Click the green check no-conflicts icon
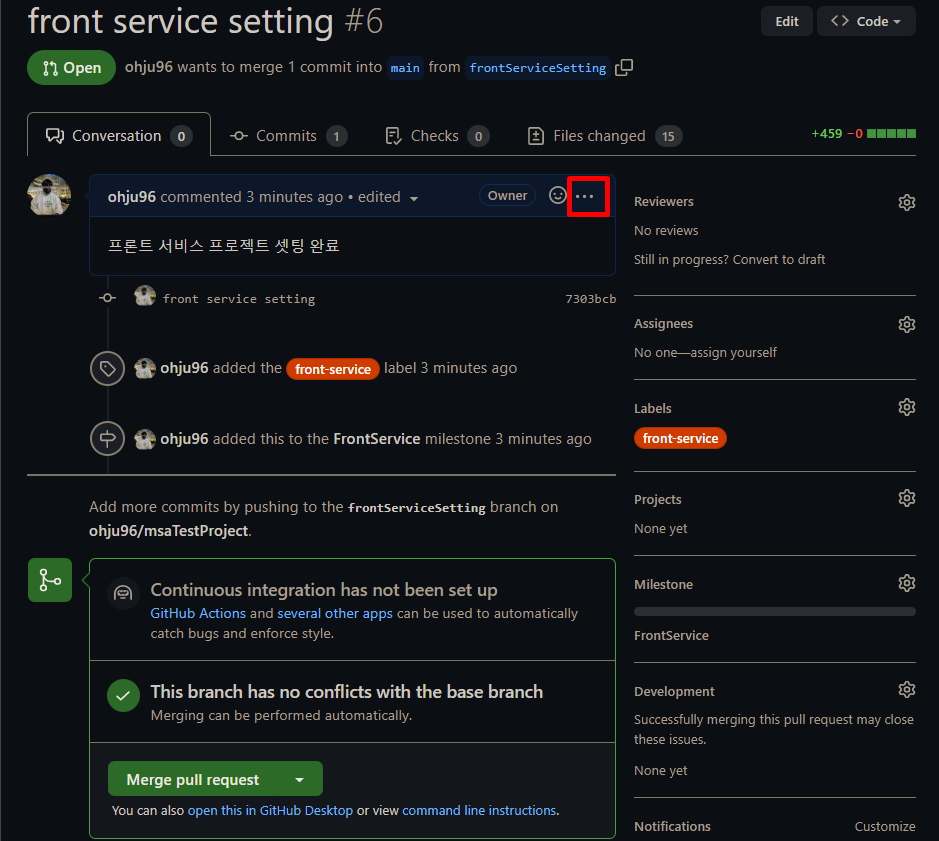Screen dimensions: 939x841 (x=123, y=695)
